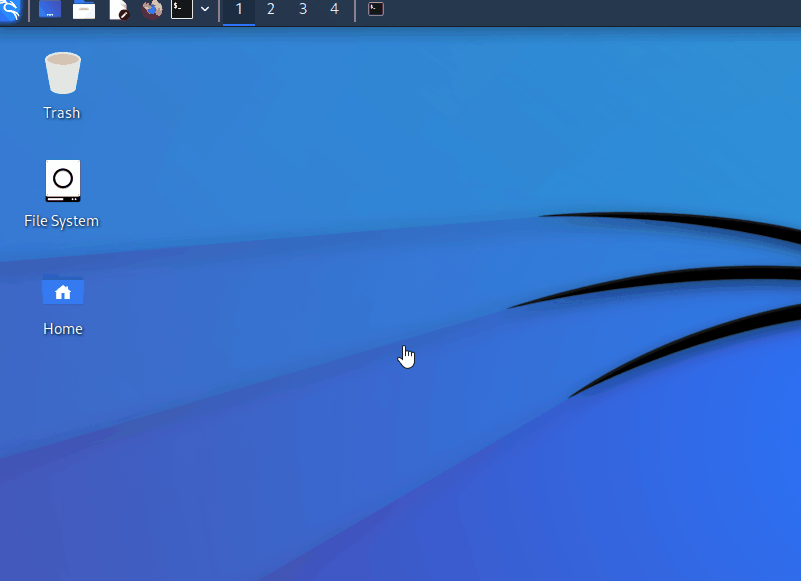The height and width of the screenshot is (581, 801).
Task: Click the Home label text
Action: pos(63,328)
